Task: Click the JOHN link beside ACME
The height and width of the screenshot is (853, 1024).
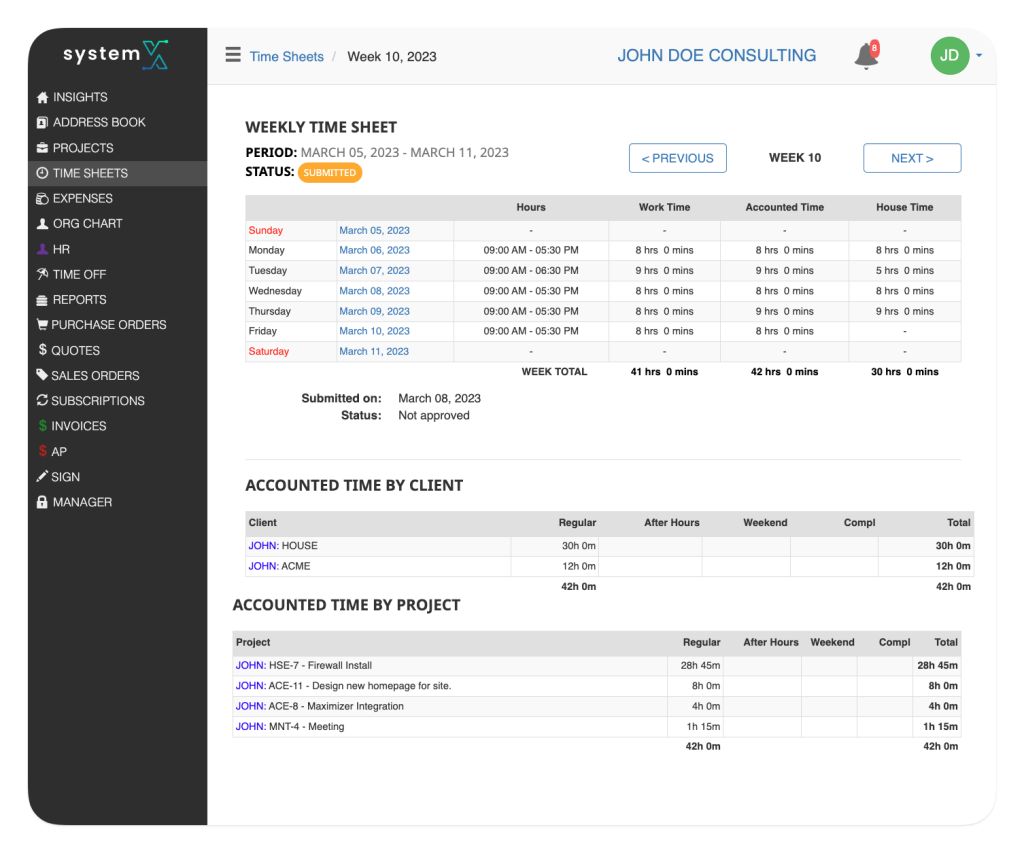Action: (x=262, y=567)
